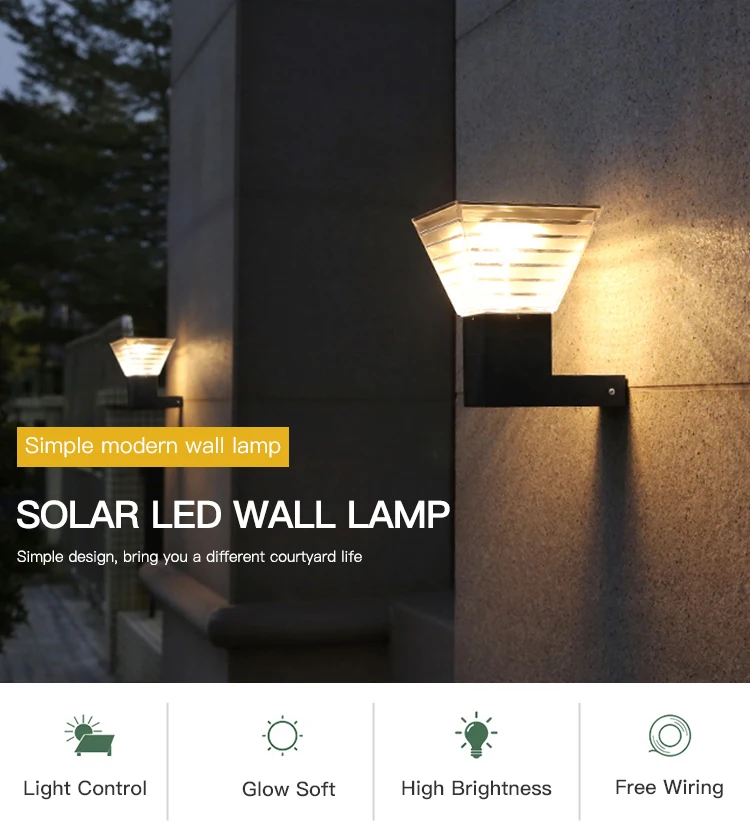Viewport: 750px width, 831px height.
Task: Click the sun-shaped Glow Soft icon
Action: (x=282, y=736)
